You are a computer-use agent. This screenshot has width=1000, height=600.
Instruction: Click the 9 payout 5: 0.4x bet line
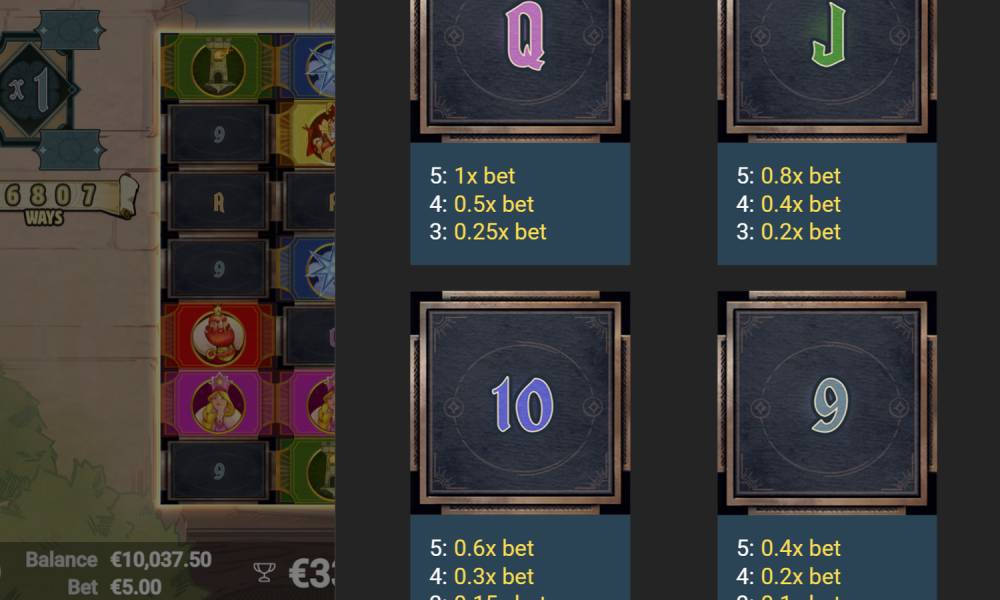788,548
